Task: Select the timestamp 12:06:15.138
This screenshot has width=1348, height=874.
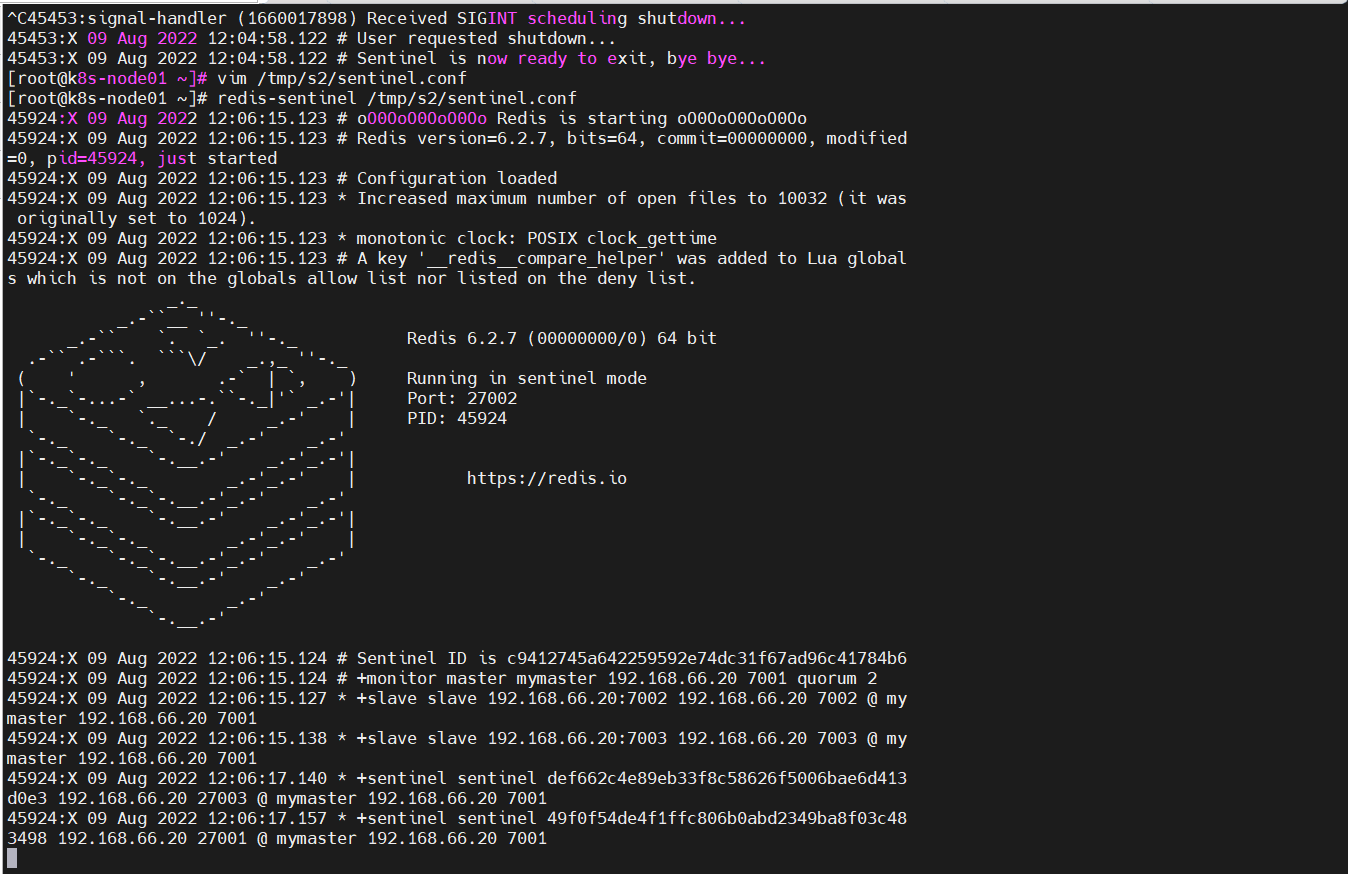Action: click(x=267, y=738)
